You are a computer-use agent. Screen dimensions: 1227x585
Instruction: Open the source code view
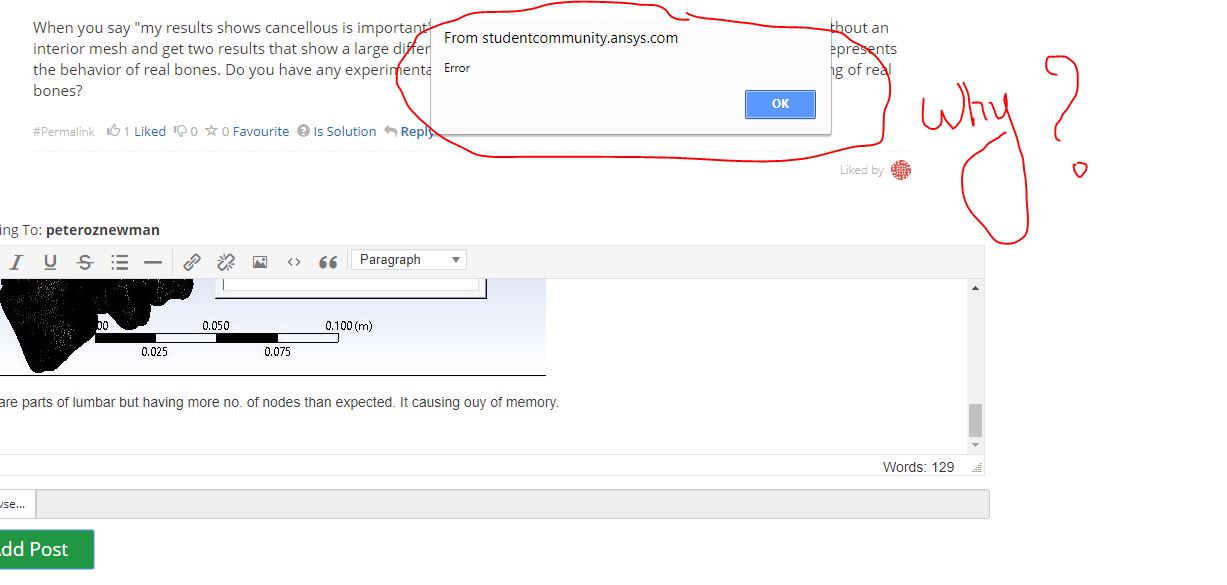294,262
